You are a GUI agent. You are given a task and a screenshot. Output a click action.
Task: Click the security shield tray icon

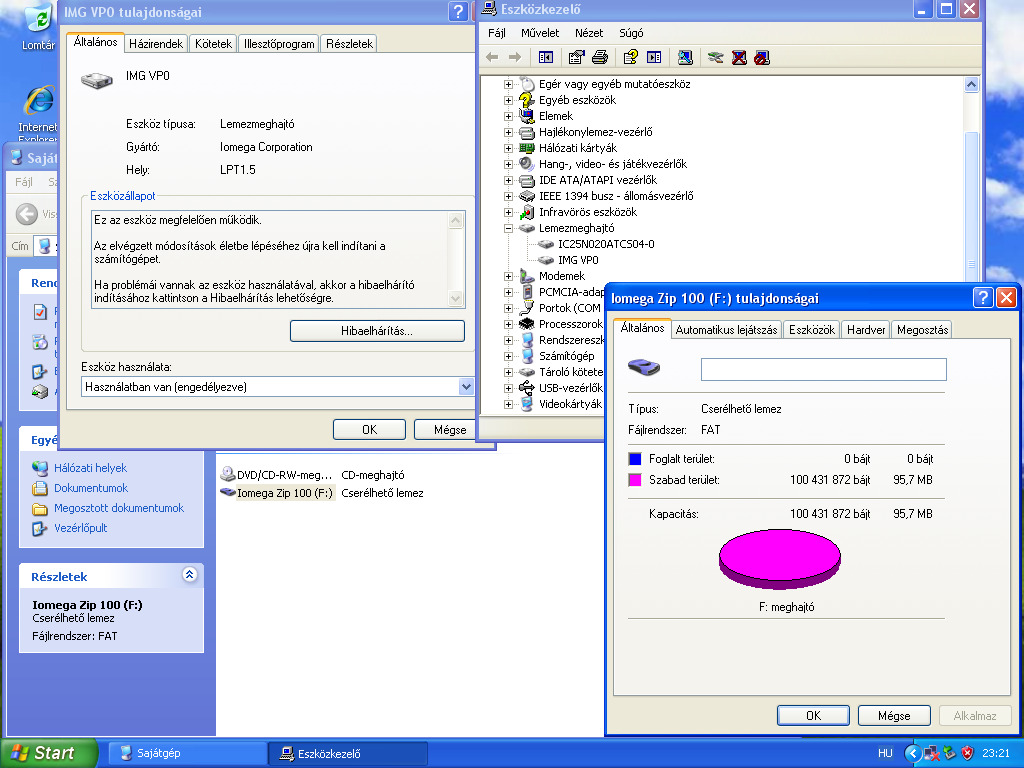(968, 753)
